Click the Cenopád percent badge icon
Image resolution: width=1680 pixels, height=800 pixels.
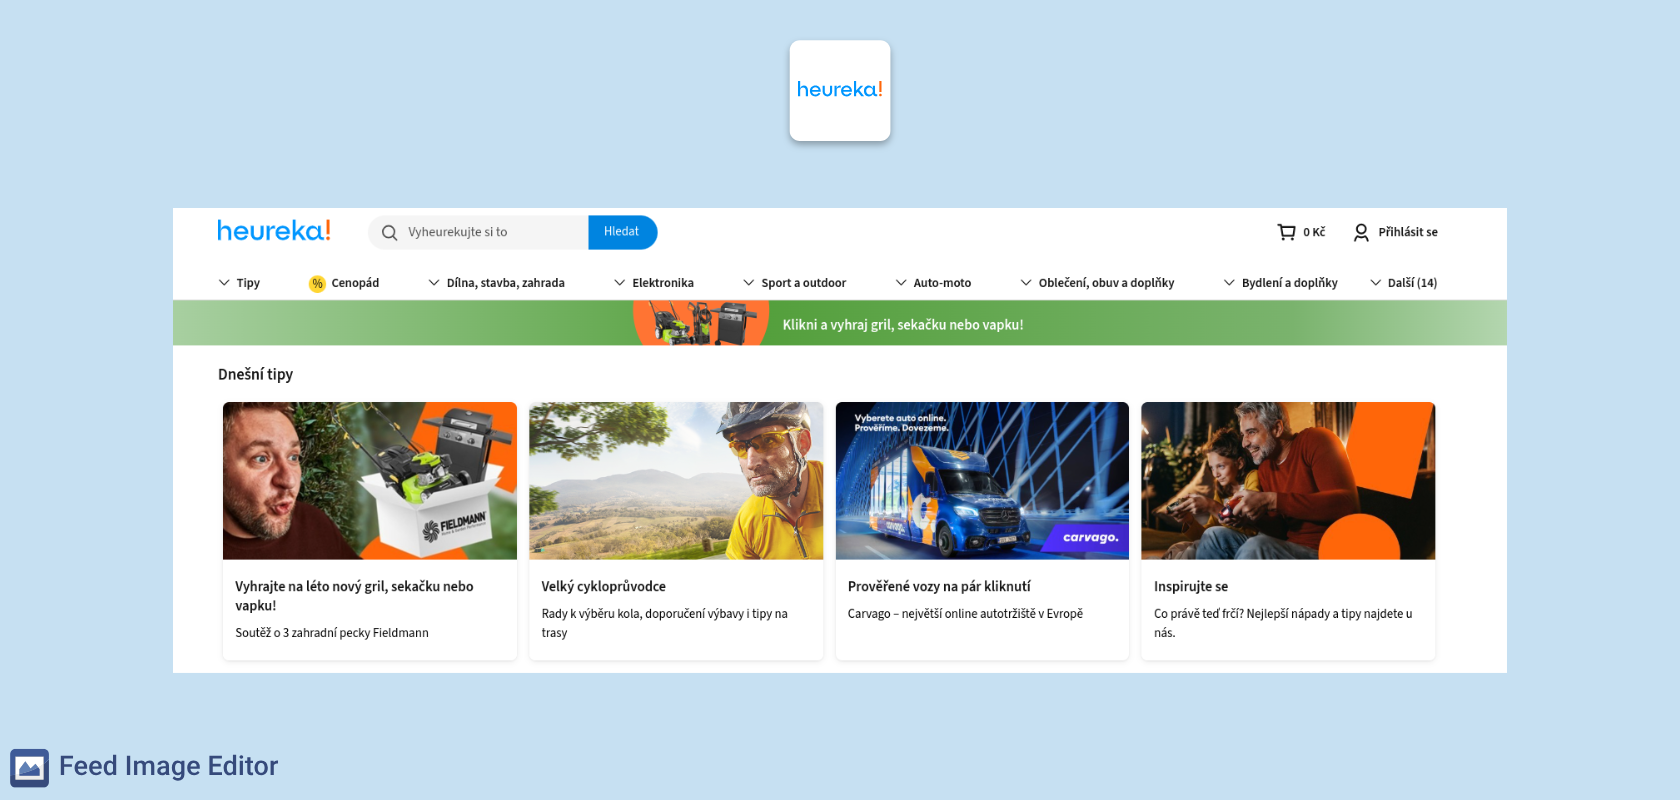click(317, 284)
